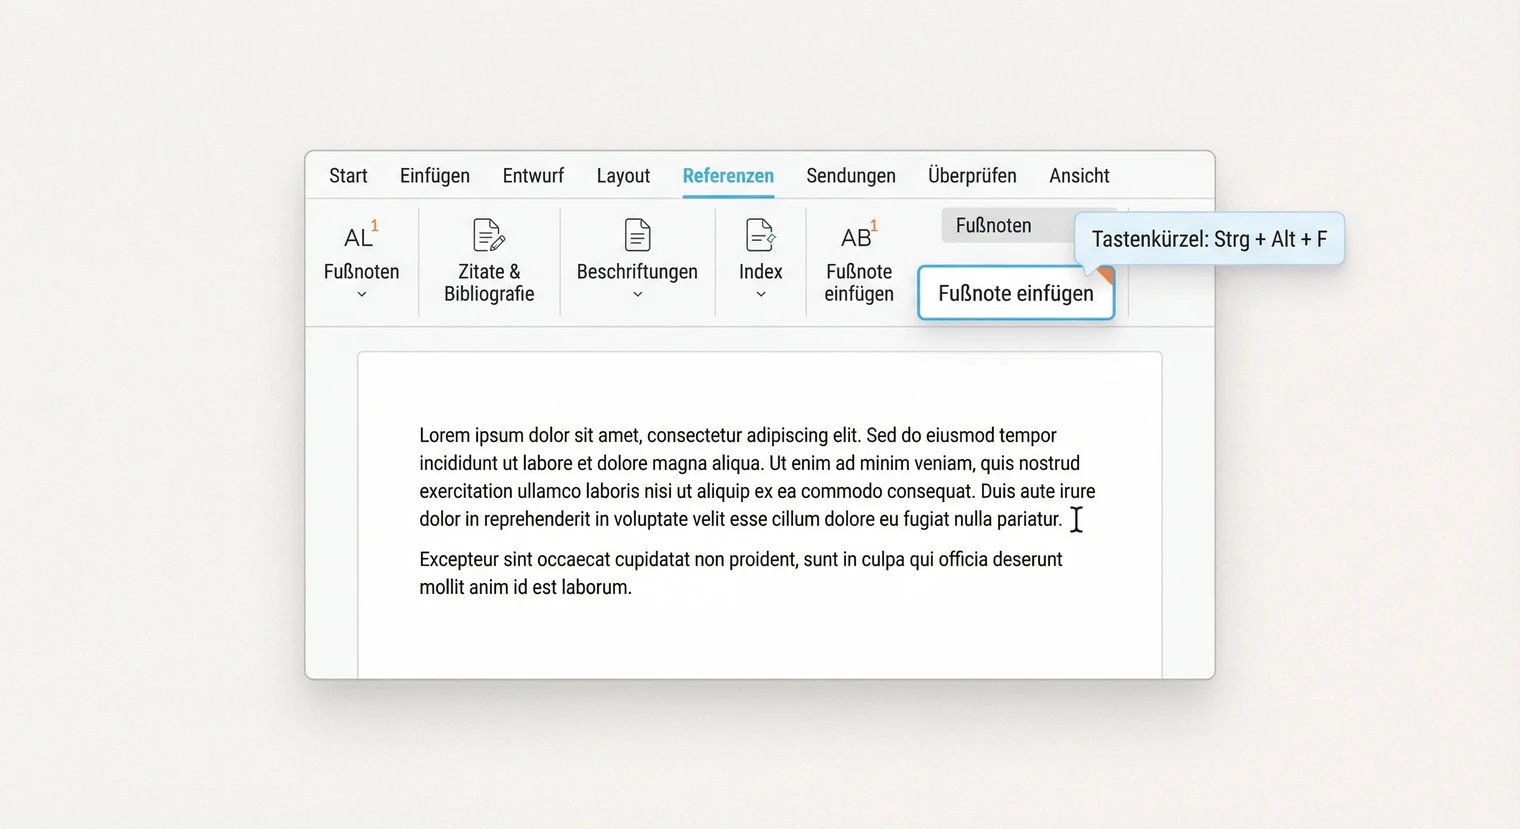The height and width of the screenshot is (829, 1520).
Task: Click the Fußnoten AL icon in the ribbon
Action: coord(359,236)
